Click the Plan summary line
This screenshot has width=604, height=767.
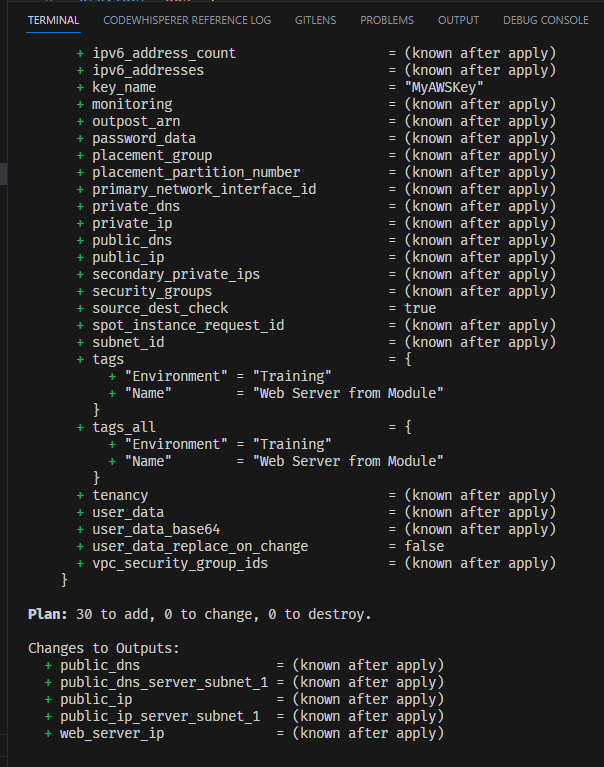200,614
